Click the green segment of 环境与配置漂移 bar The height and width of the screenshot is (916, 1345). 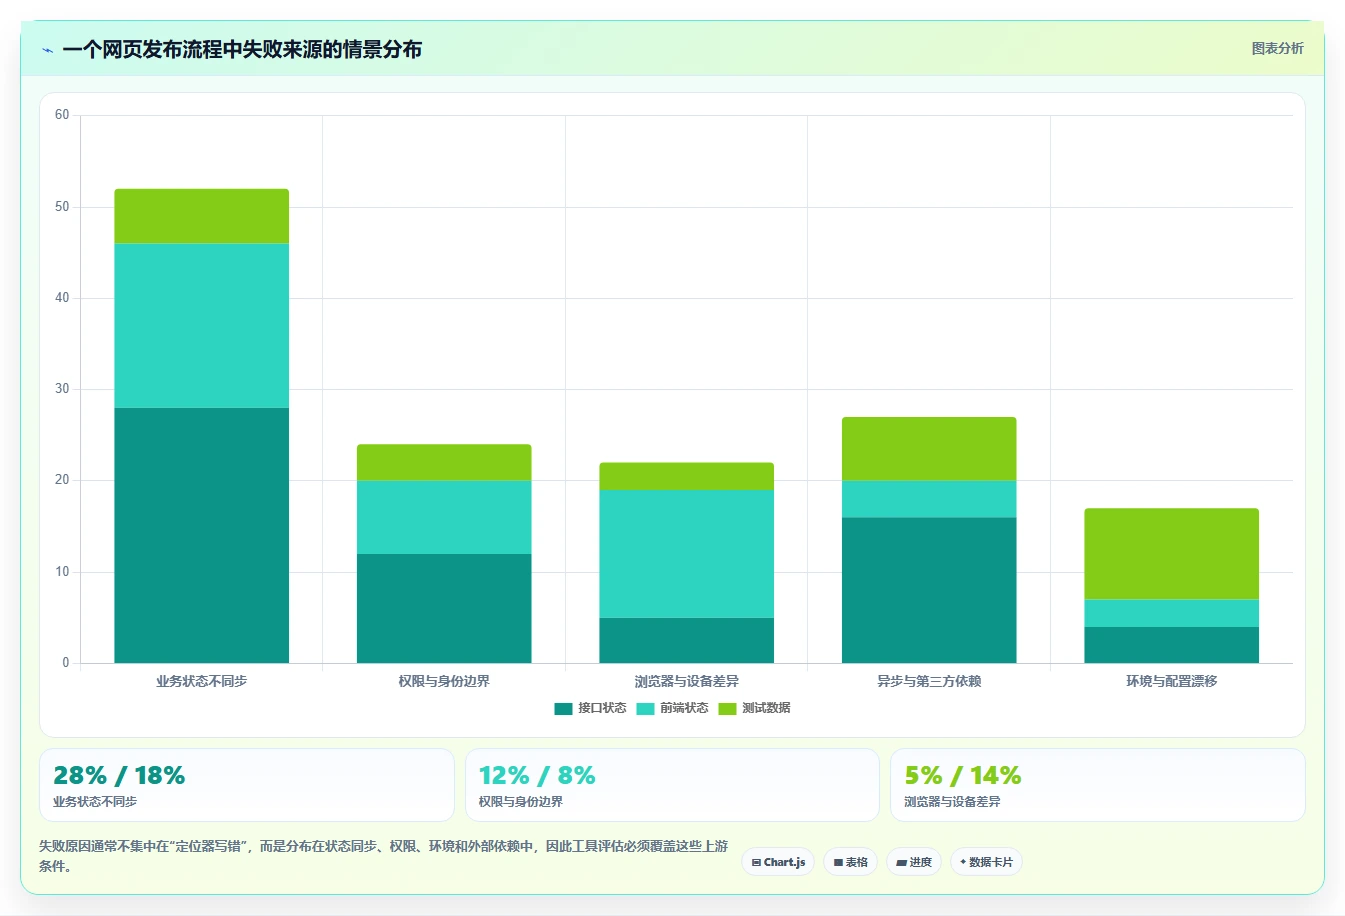pyautogui.click(x=1172, y=554)
